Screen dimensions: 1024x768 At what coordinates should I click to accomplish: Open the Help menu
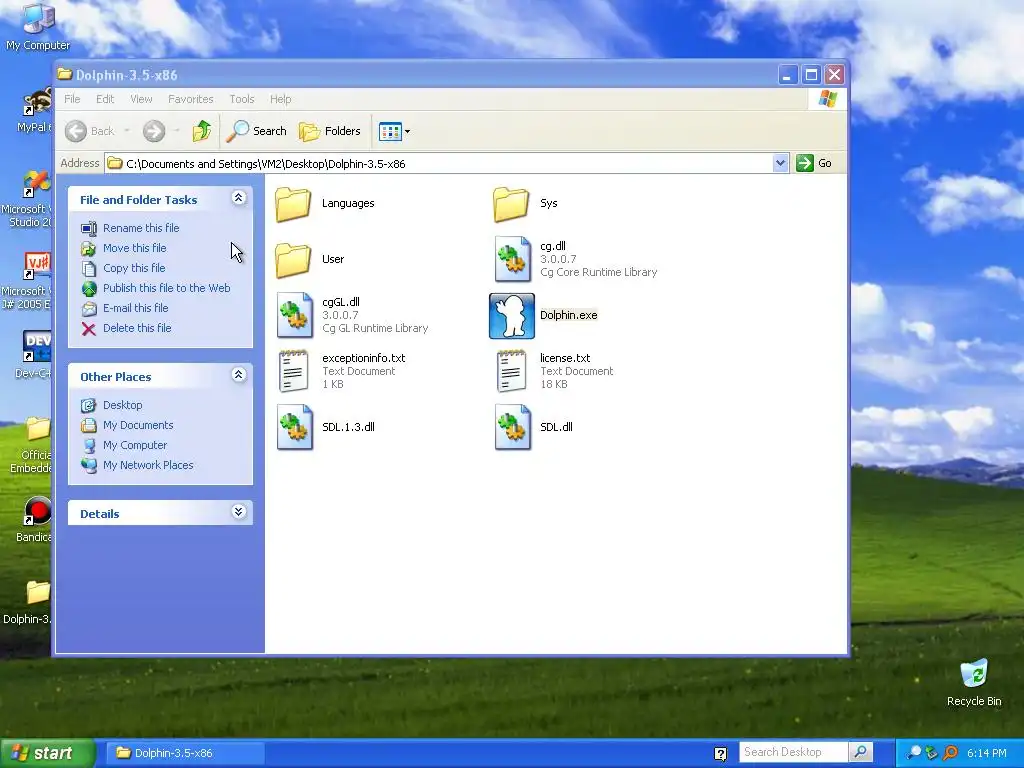point(281,99)
